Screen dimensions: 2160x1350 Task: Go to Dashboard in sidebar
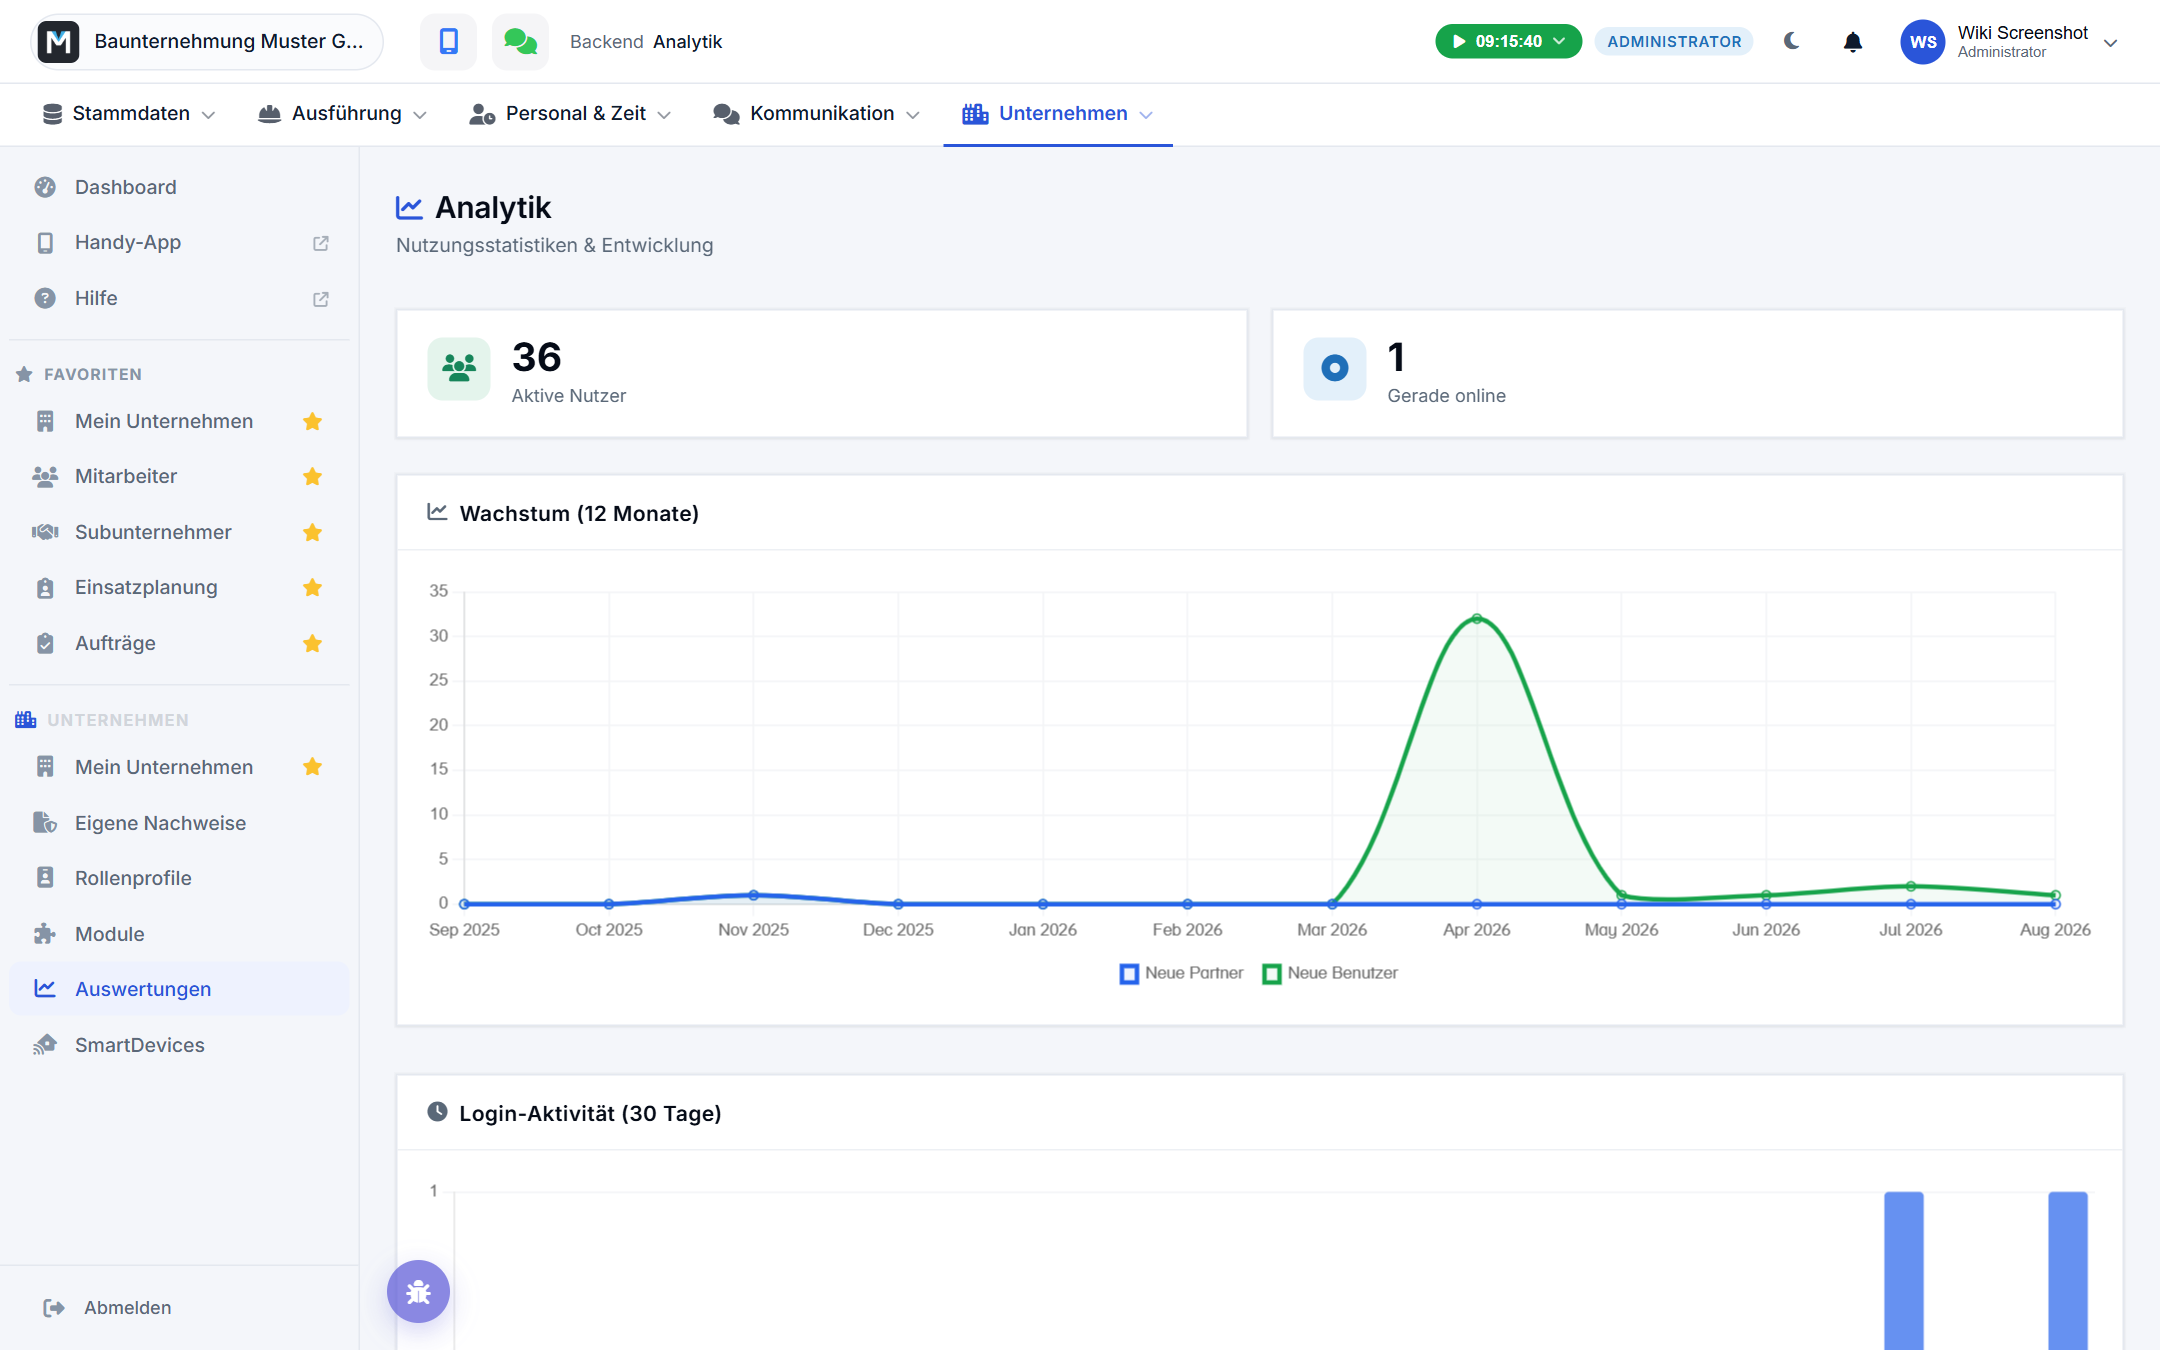point(180,187)
